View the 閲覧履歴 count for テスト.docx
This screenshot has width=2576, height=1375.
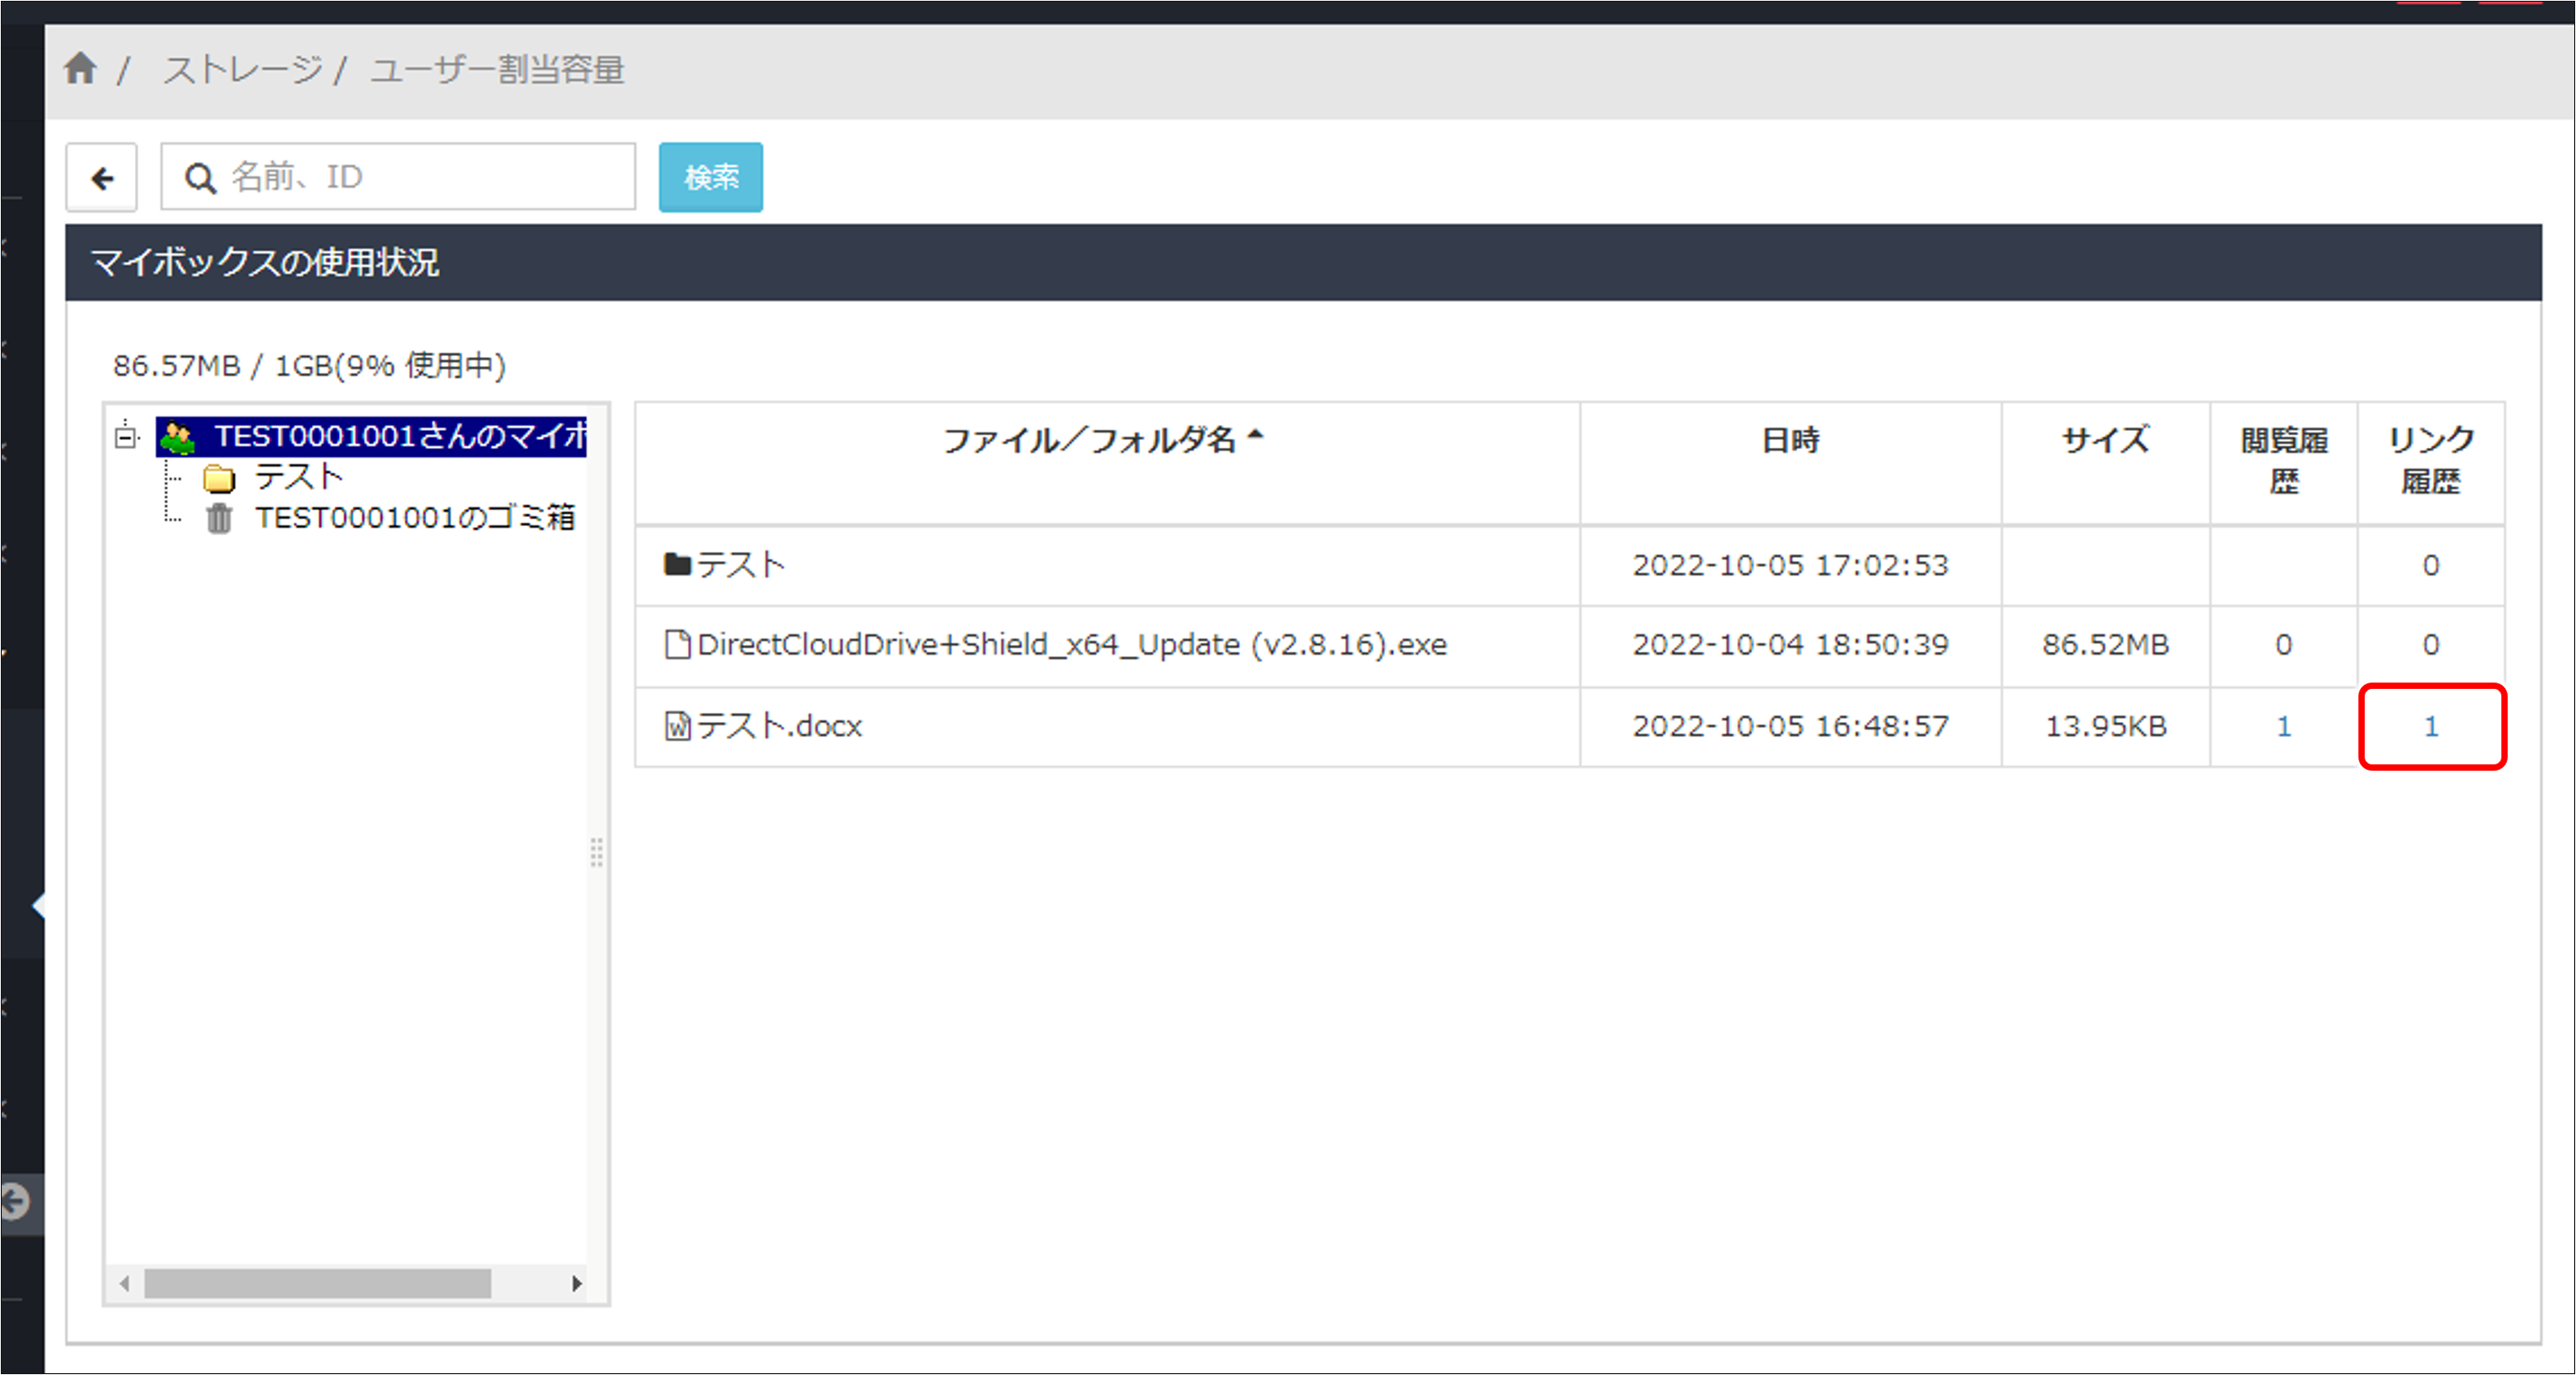tap(2283, 727)
